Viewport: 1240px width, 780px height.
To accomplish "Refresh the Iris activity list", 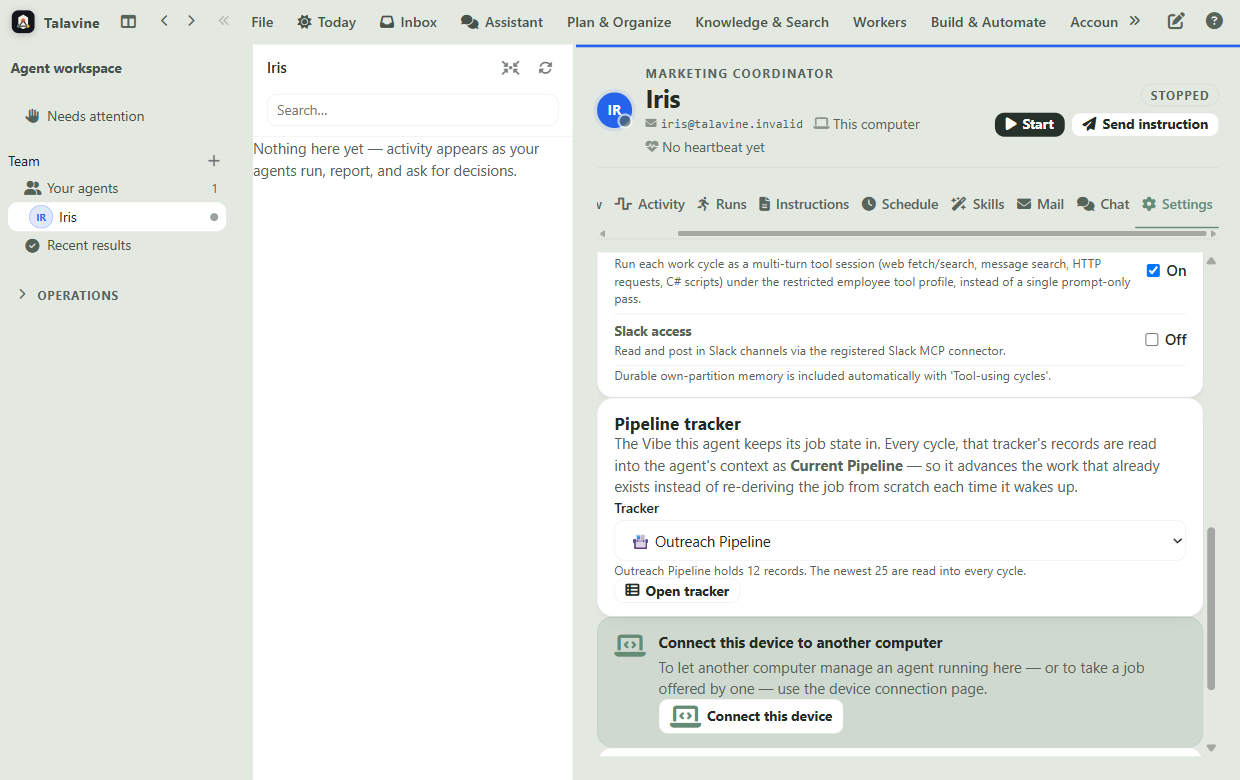I will click(x=545, y=68).
